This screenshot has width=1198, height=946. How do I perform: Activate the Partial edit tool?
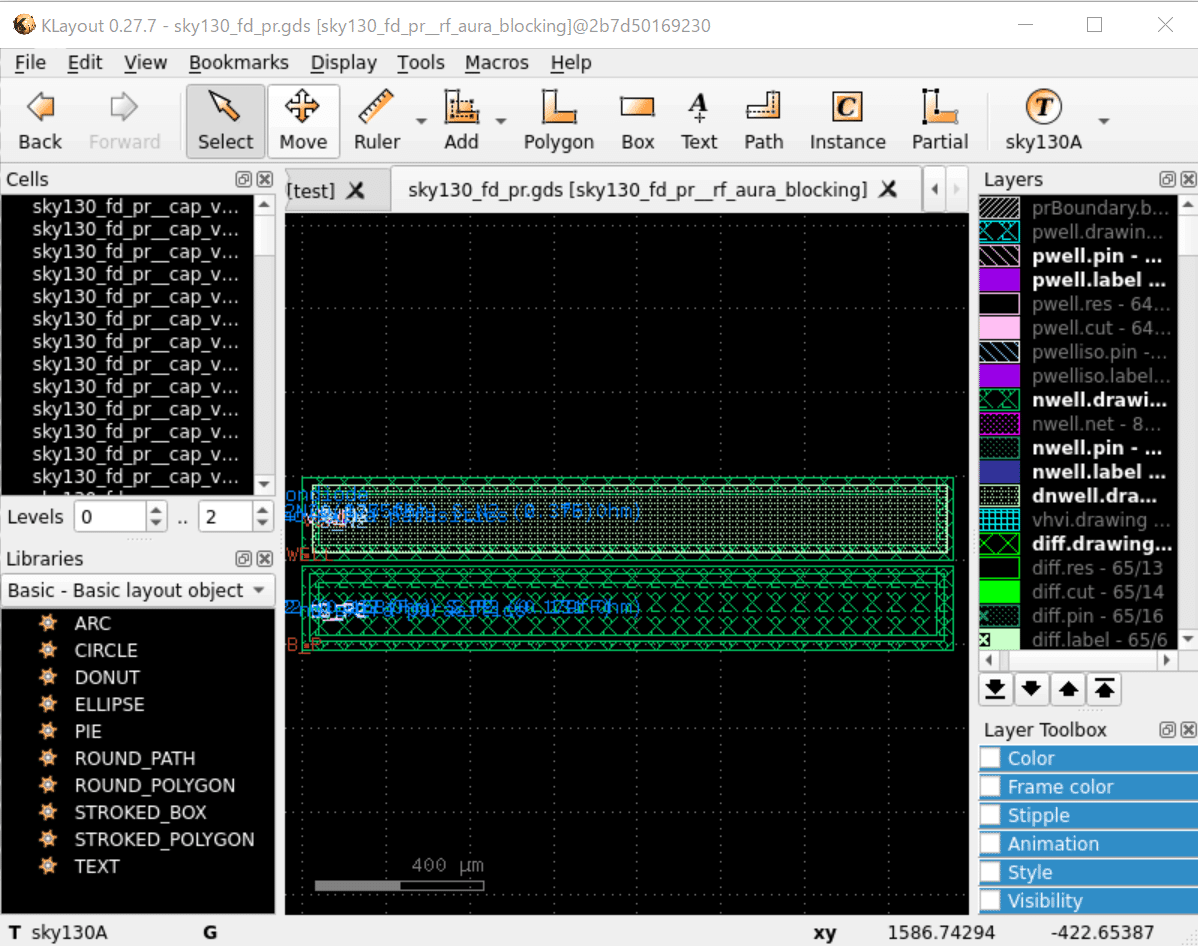pyautogui.click(x=939, y=121)
